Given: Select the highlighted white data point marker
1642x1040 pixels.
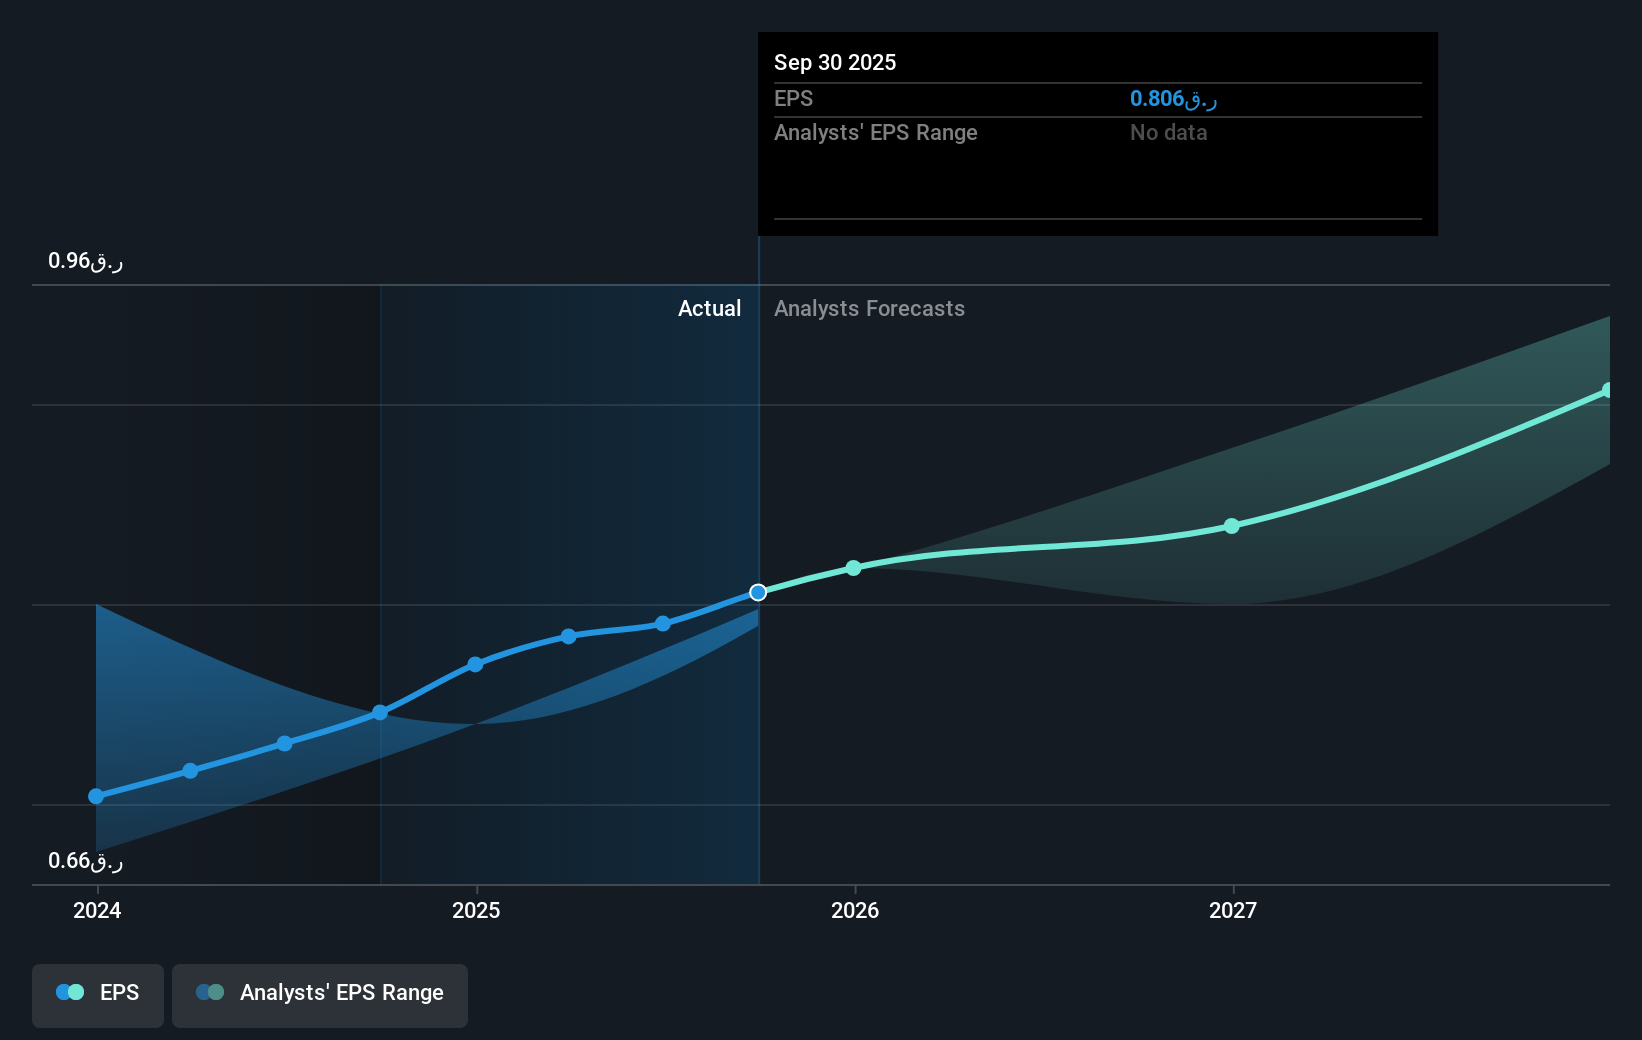Looking at the screenshot, I should [x=757, y=592].
